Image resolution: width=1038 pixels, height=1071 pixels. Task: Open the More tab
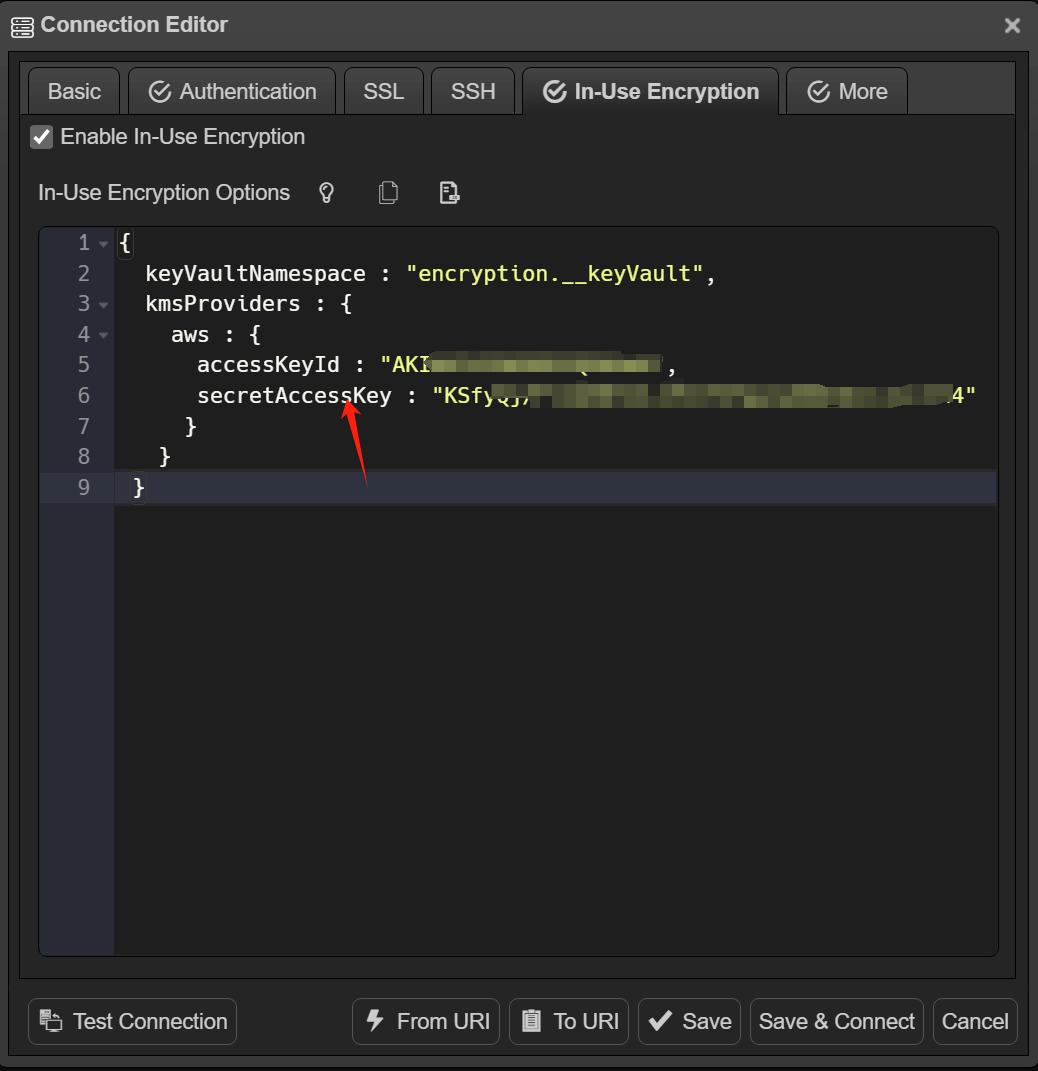pyautogui.click(x=847, y=92)
